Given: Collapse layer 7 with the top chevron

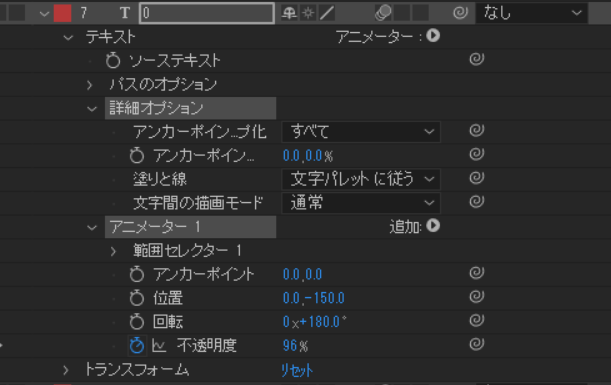Looking at the screenshot, I should pos(44,14).
